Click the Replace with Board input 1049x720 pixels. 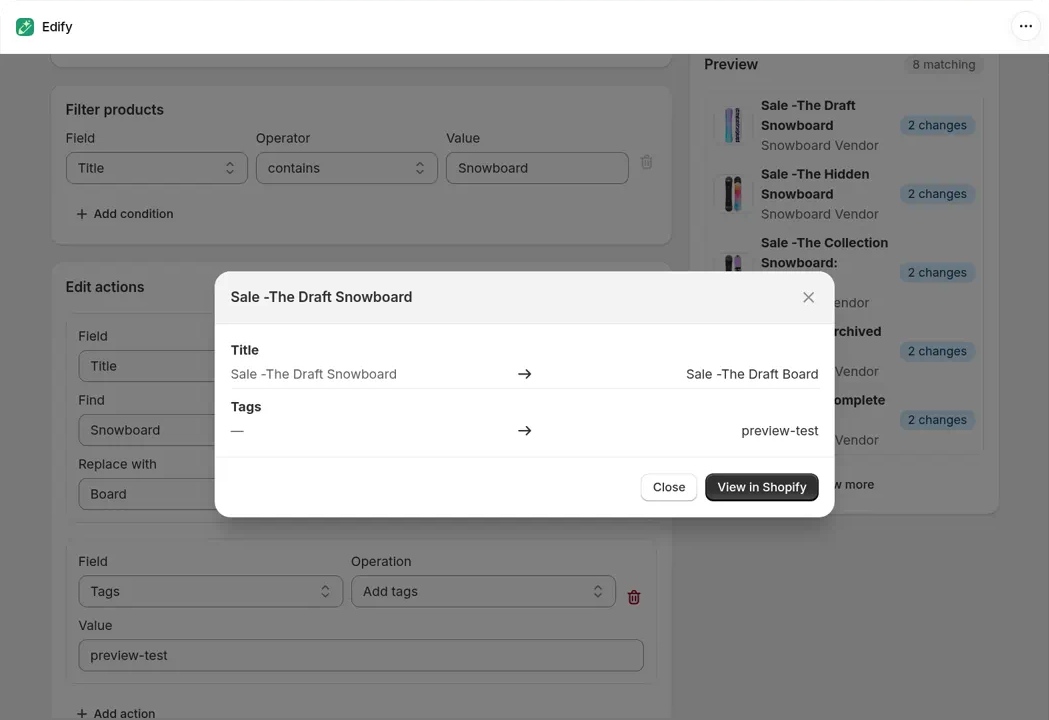pyautogui.click(x=147, y=494)
